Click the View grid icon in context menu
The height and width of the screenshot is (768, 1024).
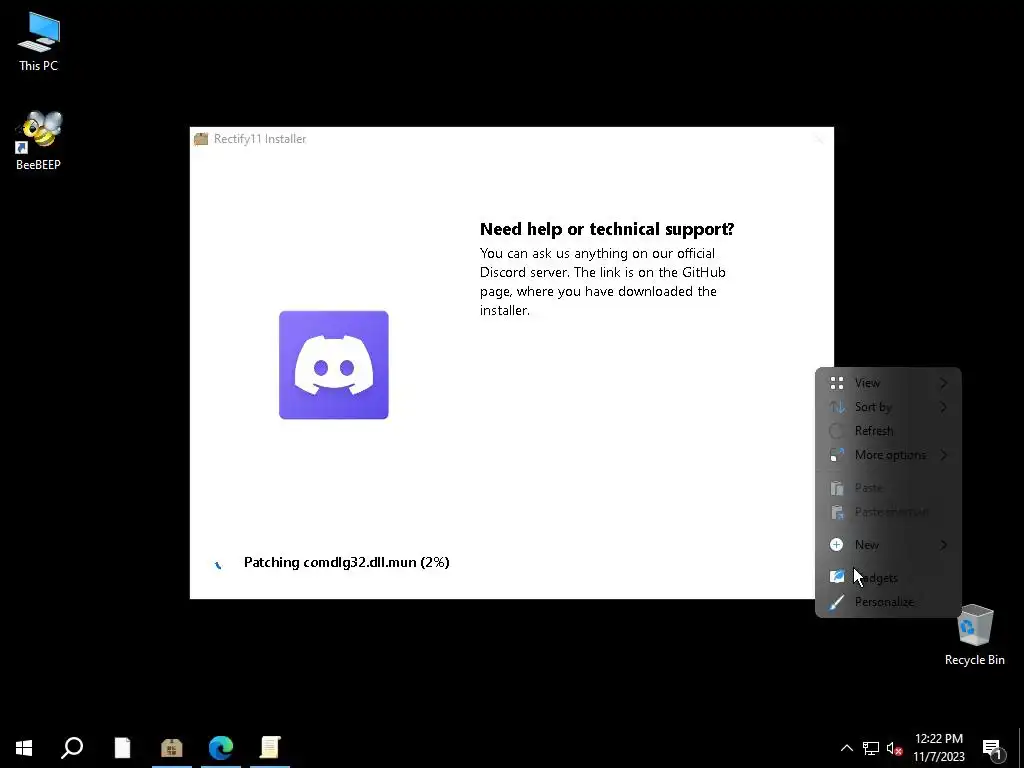pos(837,383)
